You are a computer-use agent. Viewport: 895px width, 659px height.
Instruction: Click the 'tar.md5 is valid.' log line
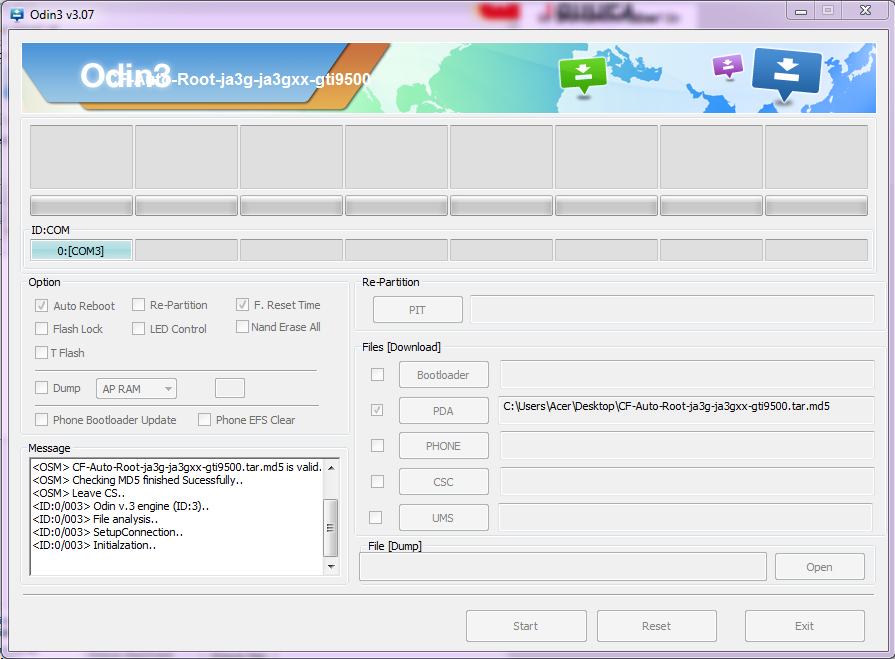[177, 467]
